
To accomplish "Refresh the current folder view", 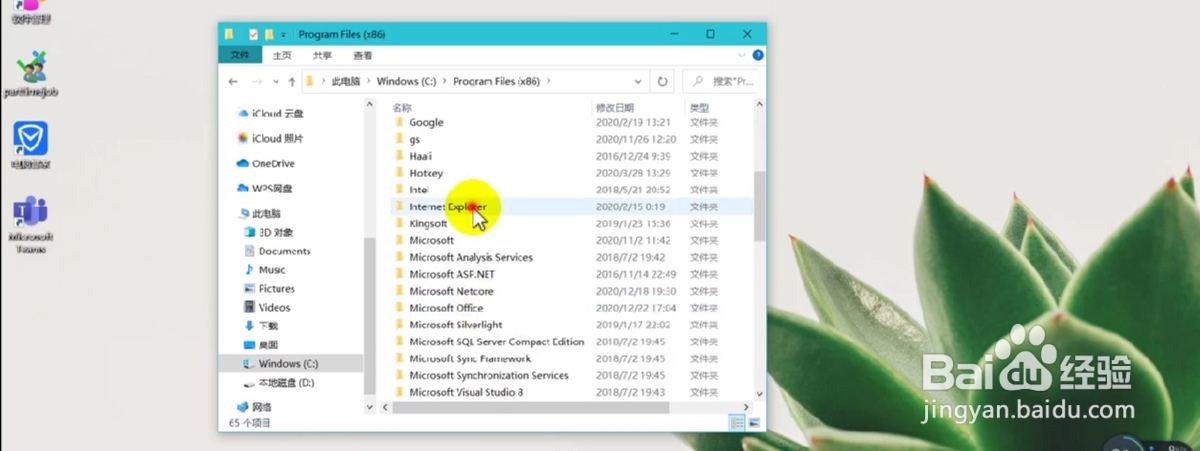I will (x=662, y=81).
